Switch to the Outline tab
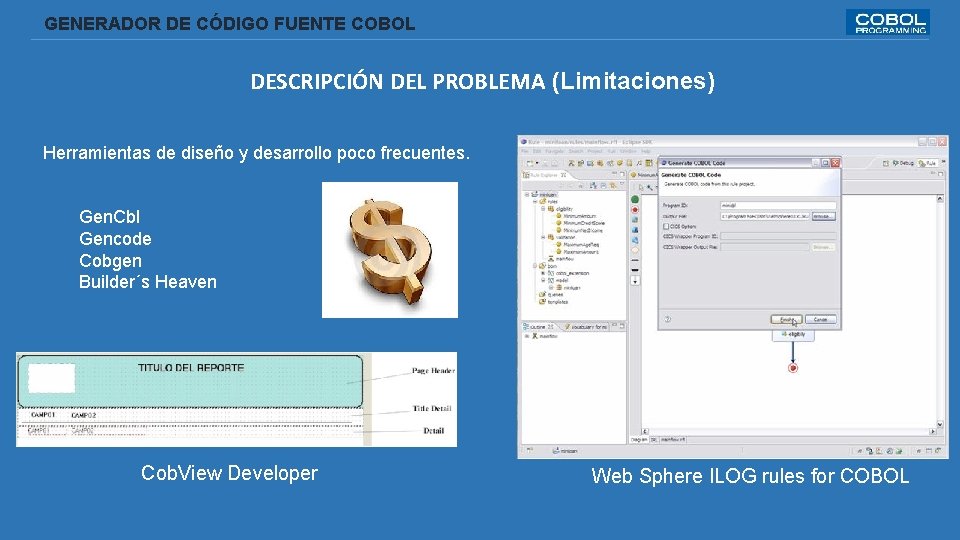Viewport: 960px width, 540px height. [x=538, y=327]
